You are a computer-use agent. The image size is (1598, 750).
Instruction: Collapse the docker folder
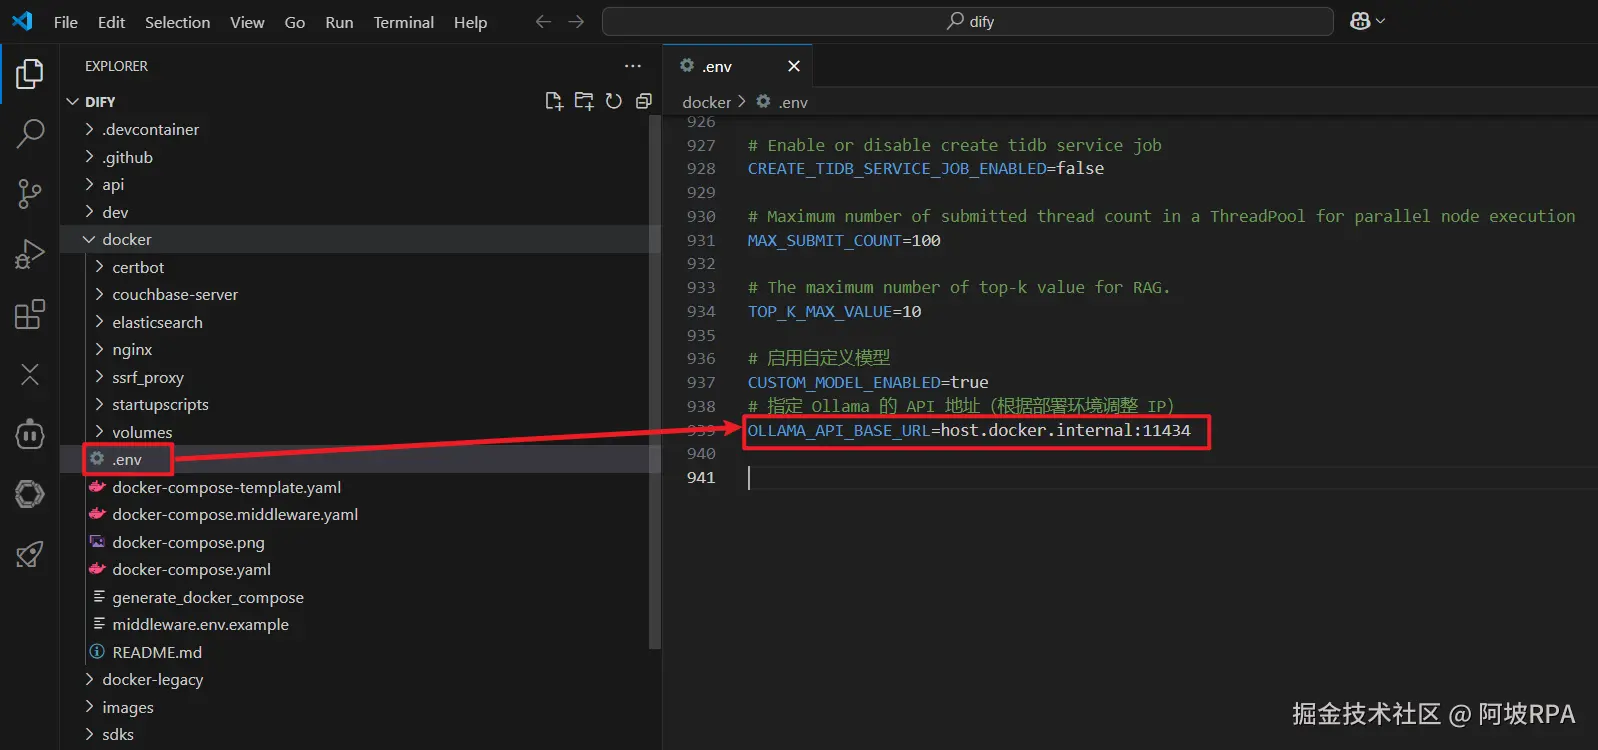point(360,239)
